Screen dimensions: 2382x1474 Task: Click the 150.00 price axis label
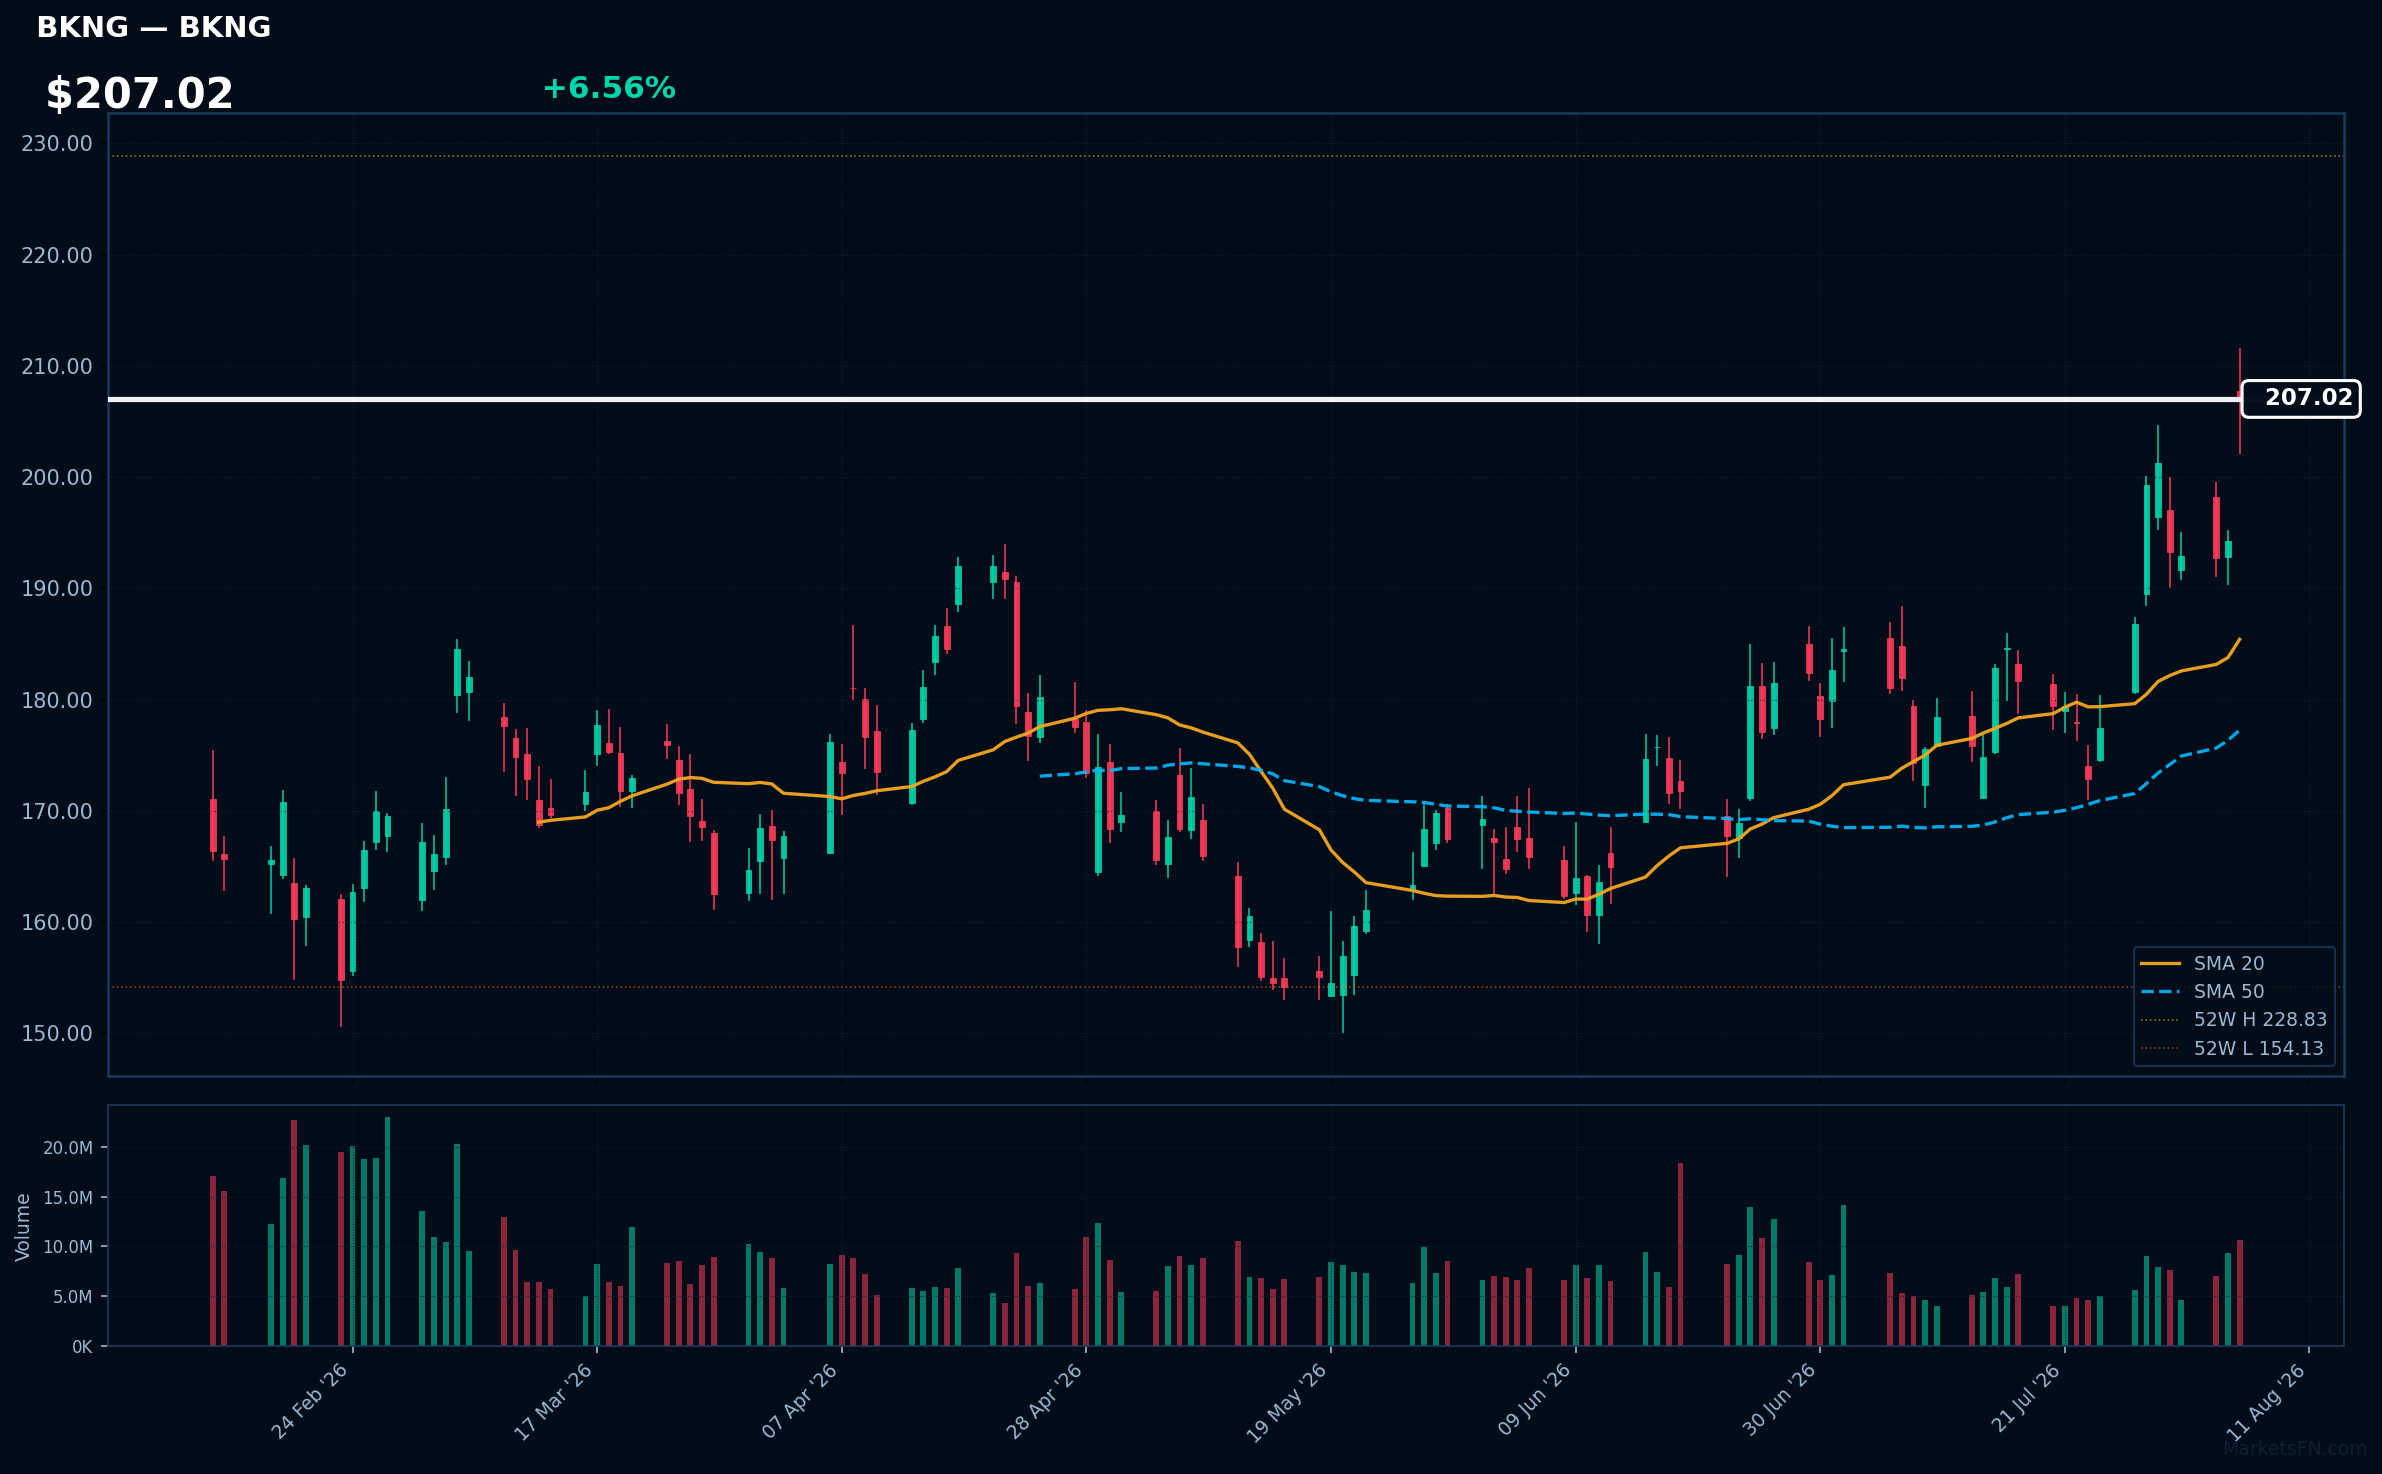pyautogui.click(x=57, y=1034)
